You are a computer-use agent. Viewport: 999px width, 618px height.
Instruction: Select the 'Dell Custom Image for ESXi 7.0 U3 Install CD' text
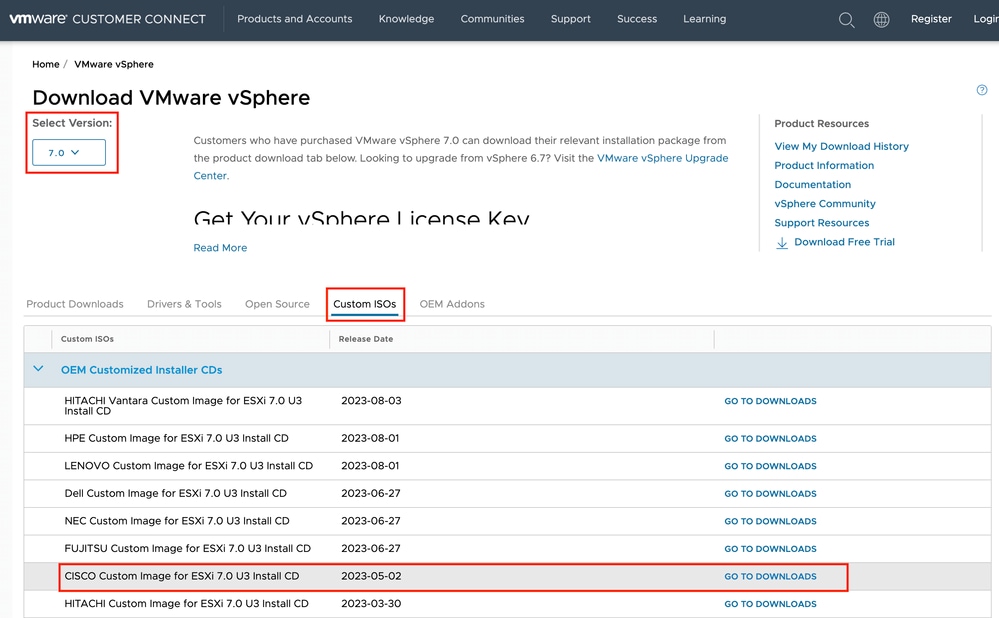pos(175,493)
